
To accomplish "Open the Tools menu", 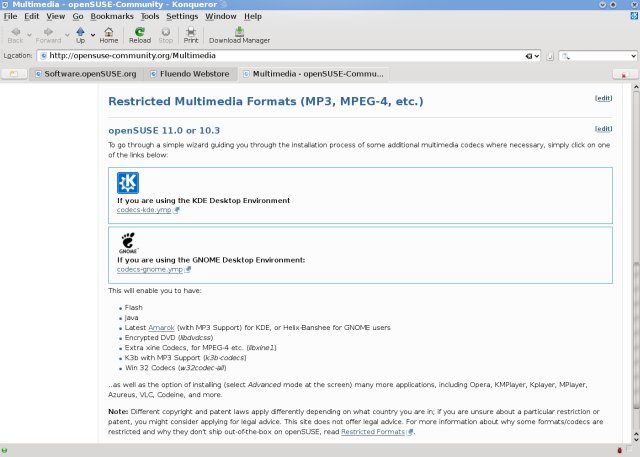I will coord(150,16).
